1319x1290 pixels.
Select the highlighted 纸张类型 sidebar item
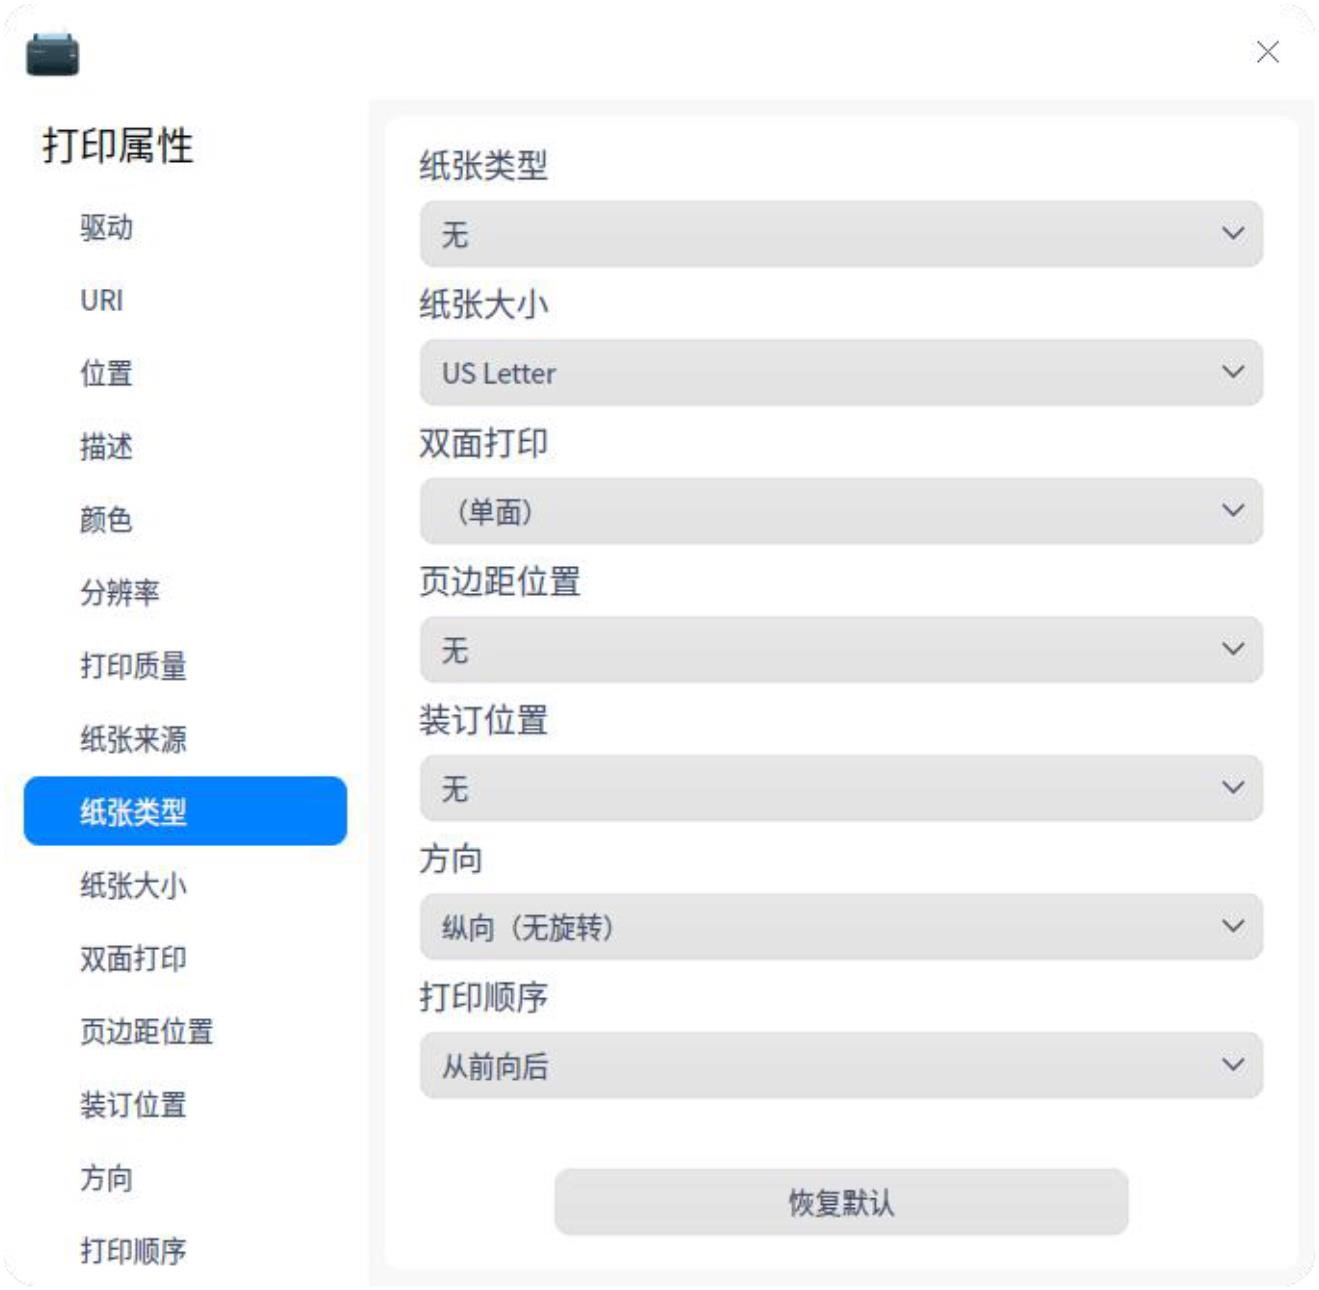185,811
